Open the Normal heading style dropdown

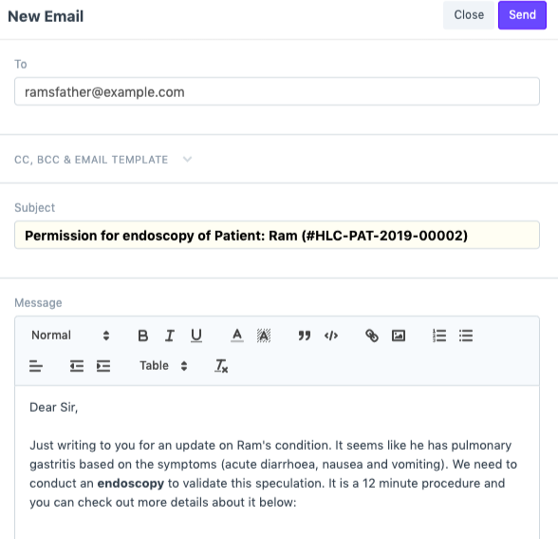click(70, 335)
